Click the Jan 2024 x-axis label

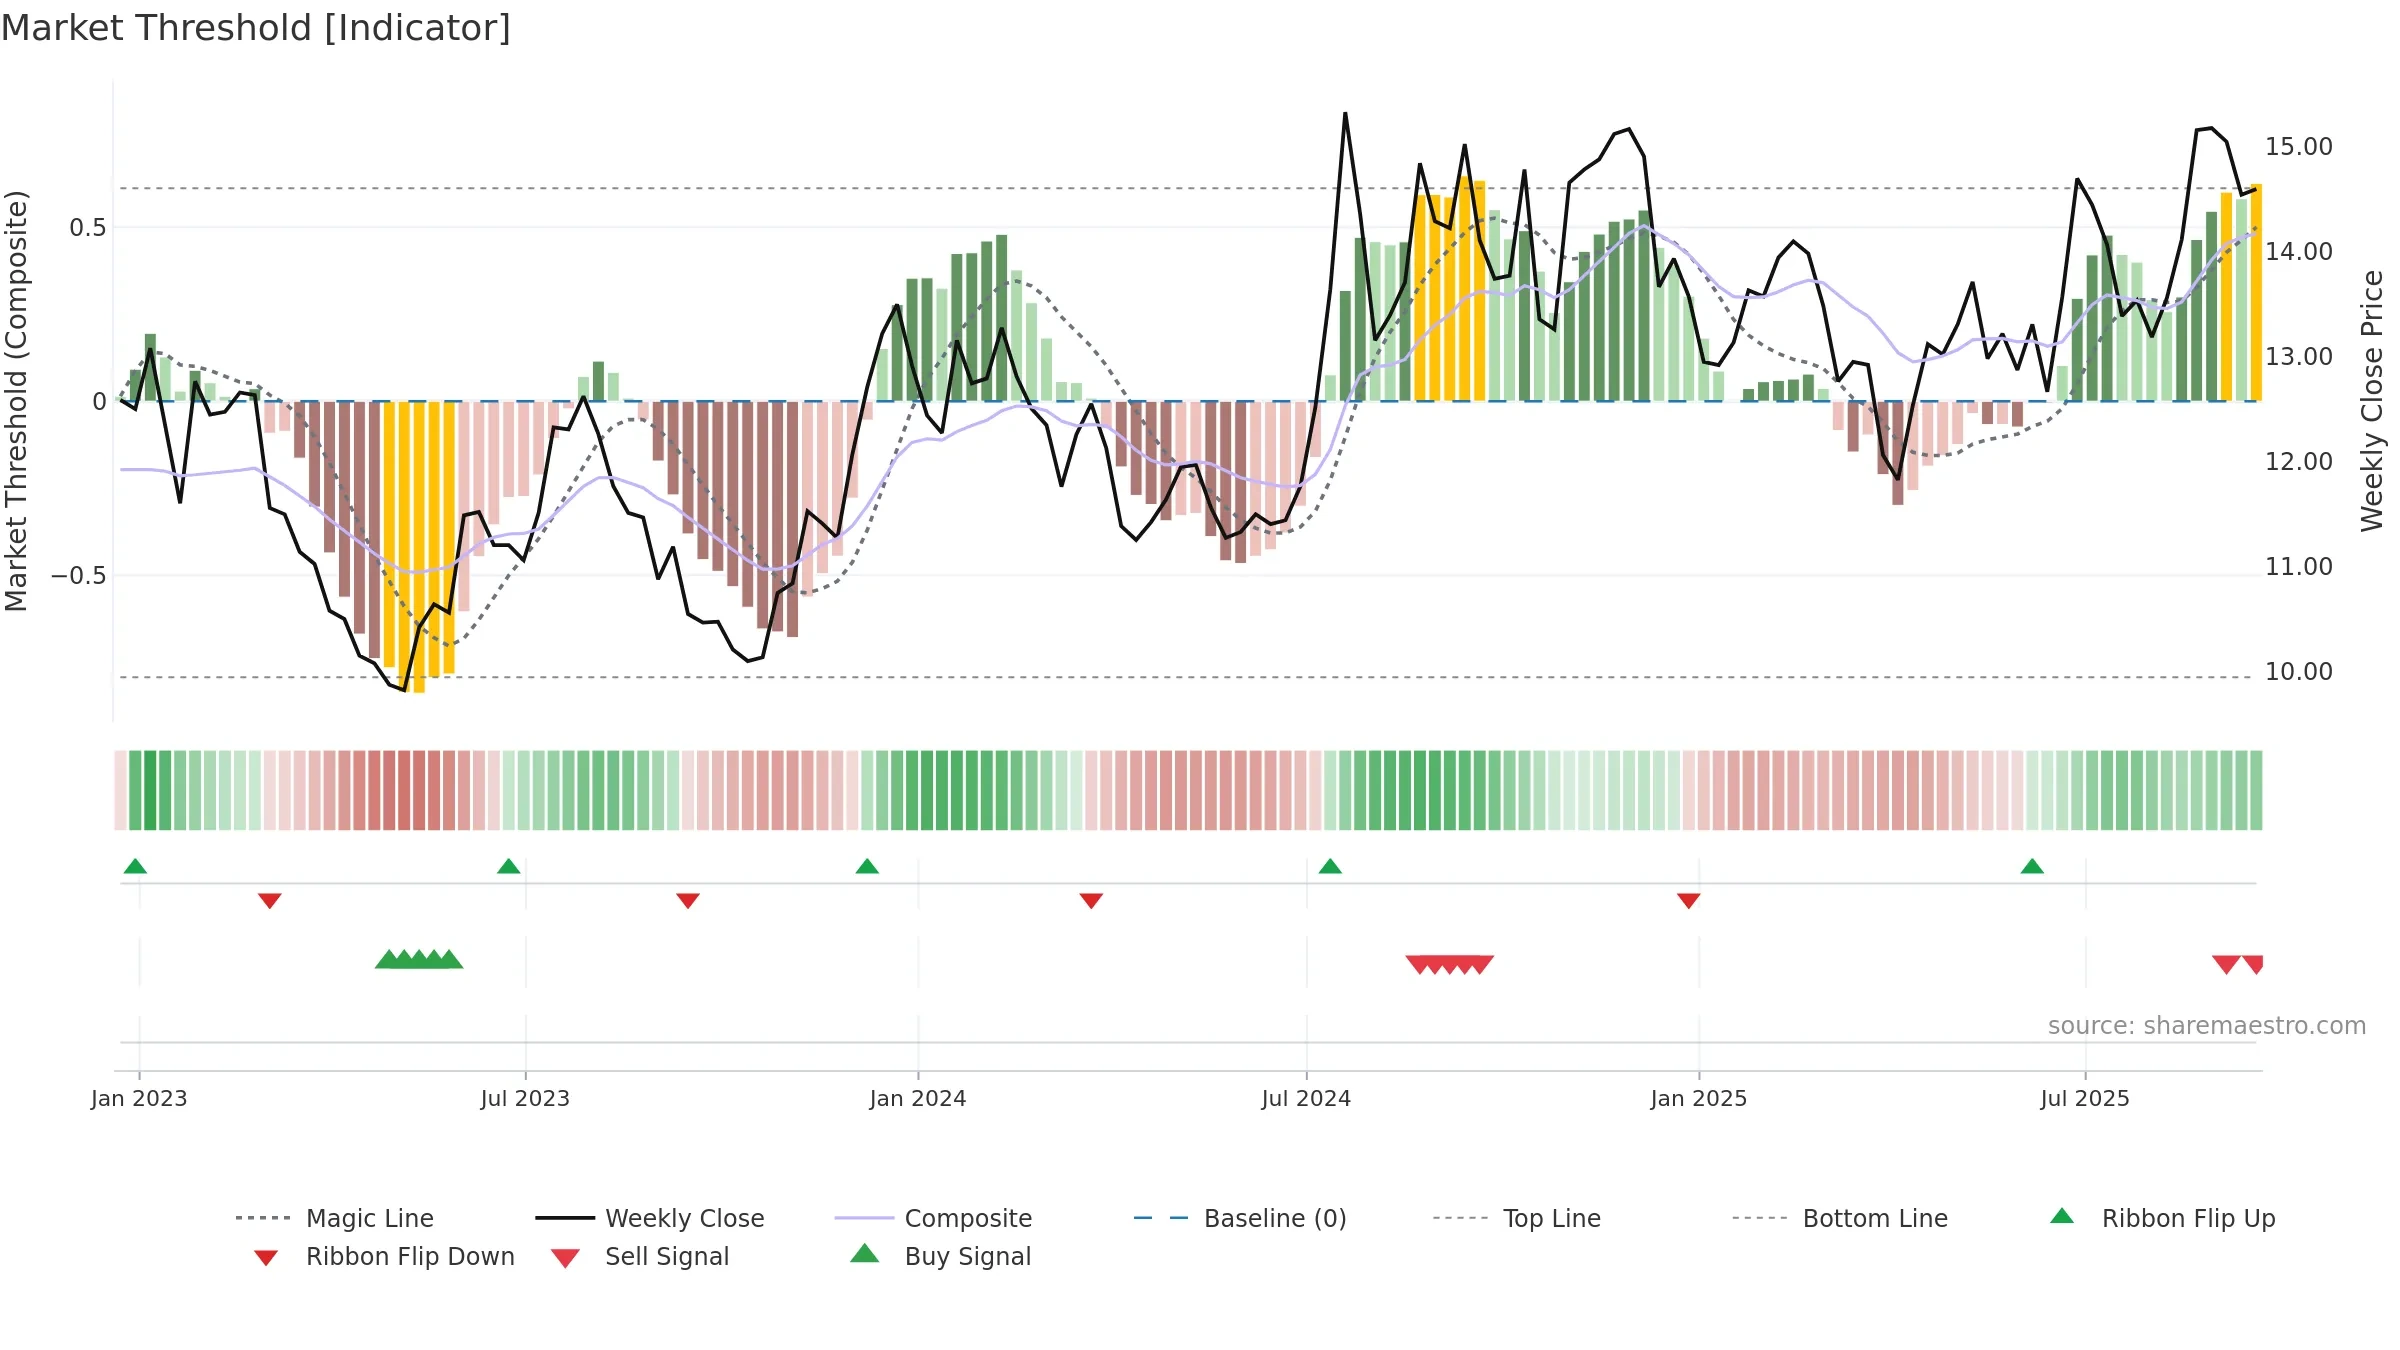click(918, 1099)
